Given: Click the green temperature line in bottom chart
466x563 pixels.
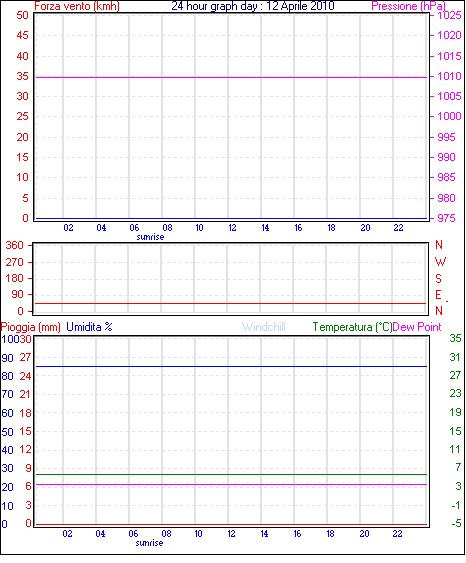Looking at the screenshot, I should point(231,475).
